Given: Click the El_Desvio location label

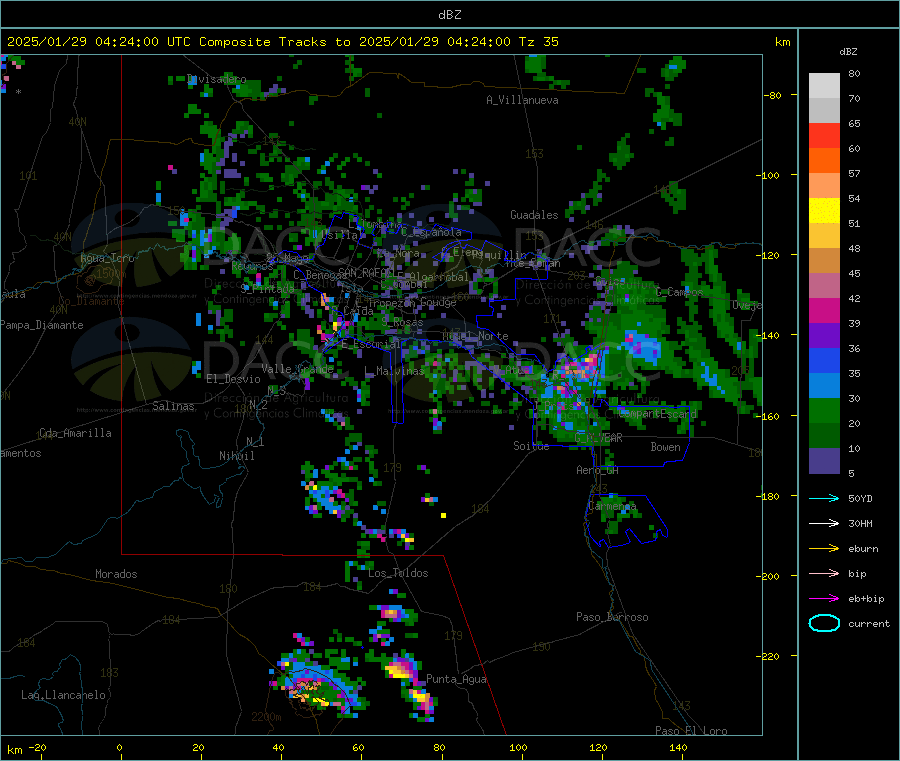Looking at the screenshot, I should coord(233,379).
